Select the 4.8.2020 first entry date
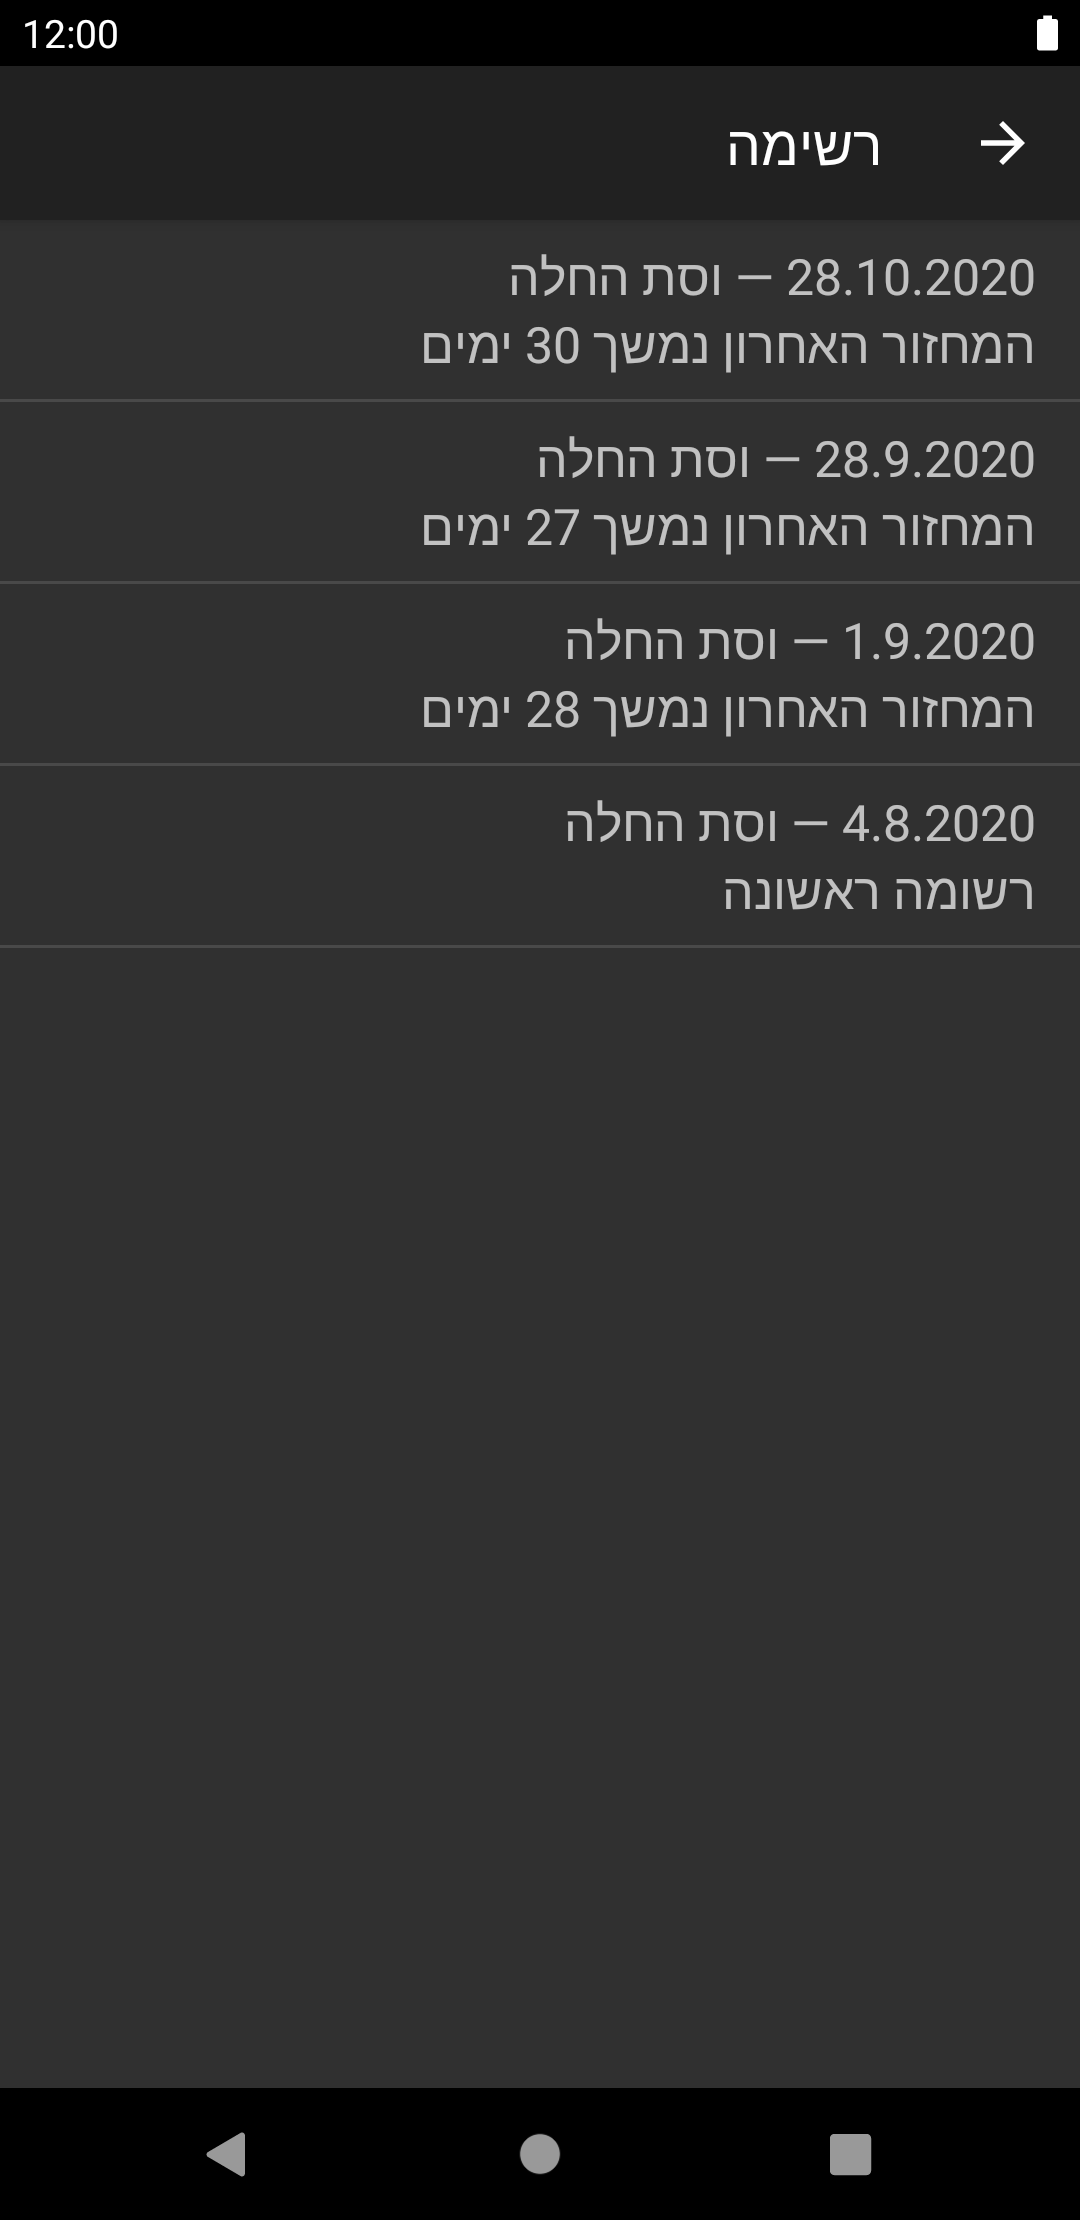Image resolution: width=1080 pixels, height=2220 pixels. tap(938, 824)
